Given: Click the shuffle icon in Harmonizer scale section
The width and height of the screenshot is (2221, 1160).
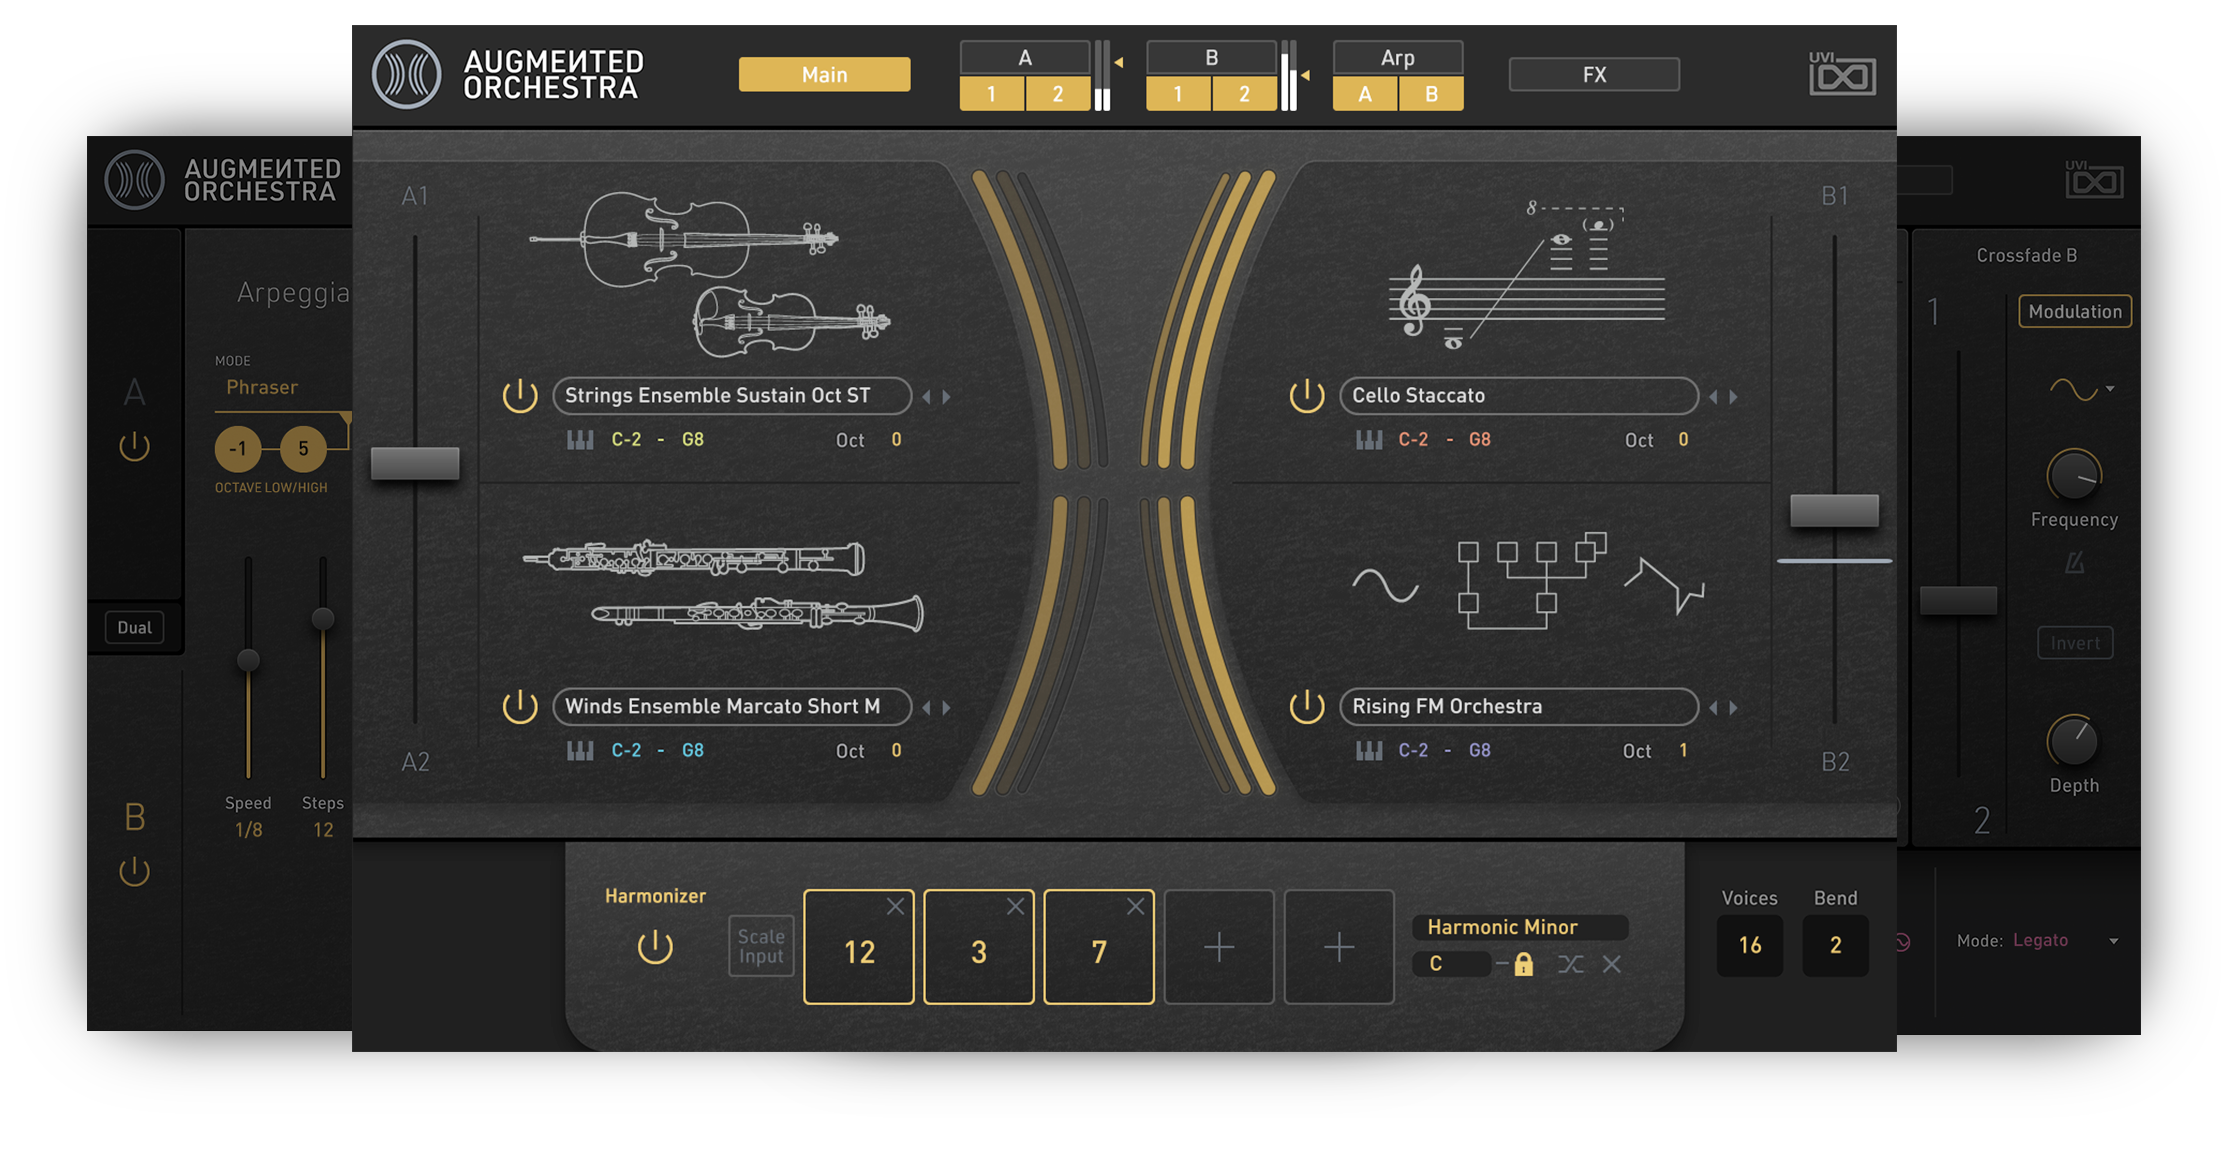Looking at the screenshot, I should coord(1570,964).
